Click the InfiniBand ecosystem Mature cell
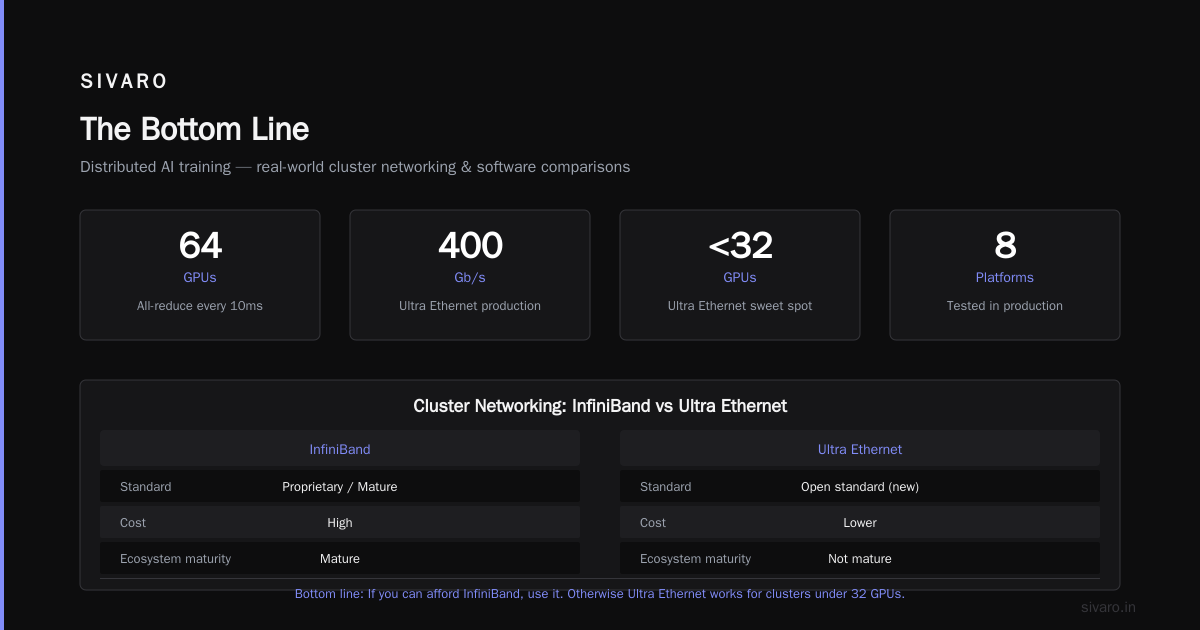This screenshot has height=630, width=1200. click(340, 559)
